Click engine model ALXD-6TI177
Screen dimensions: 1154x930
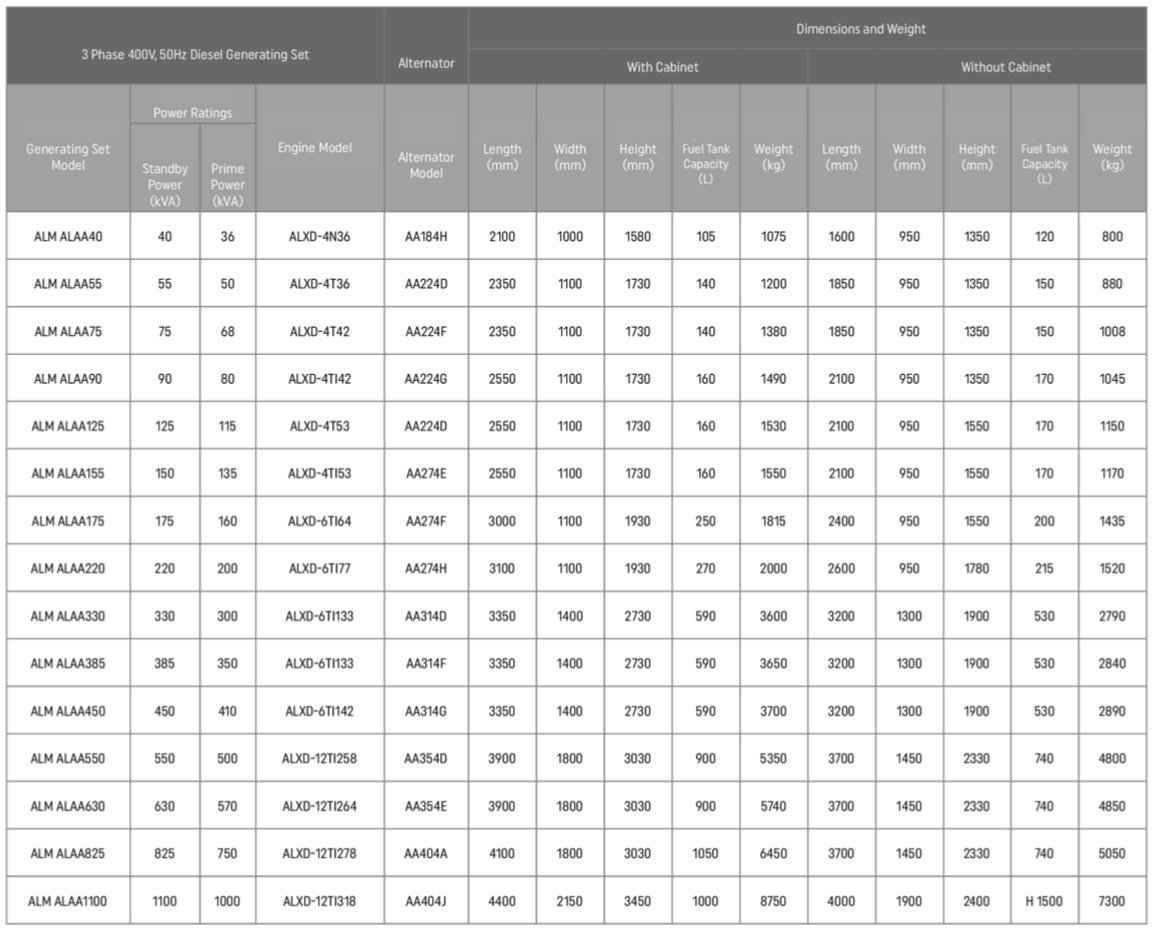319,569
